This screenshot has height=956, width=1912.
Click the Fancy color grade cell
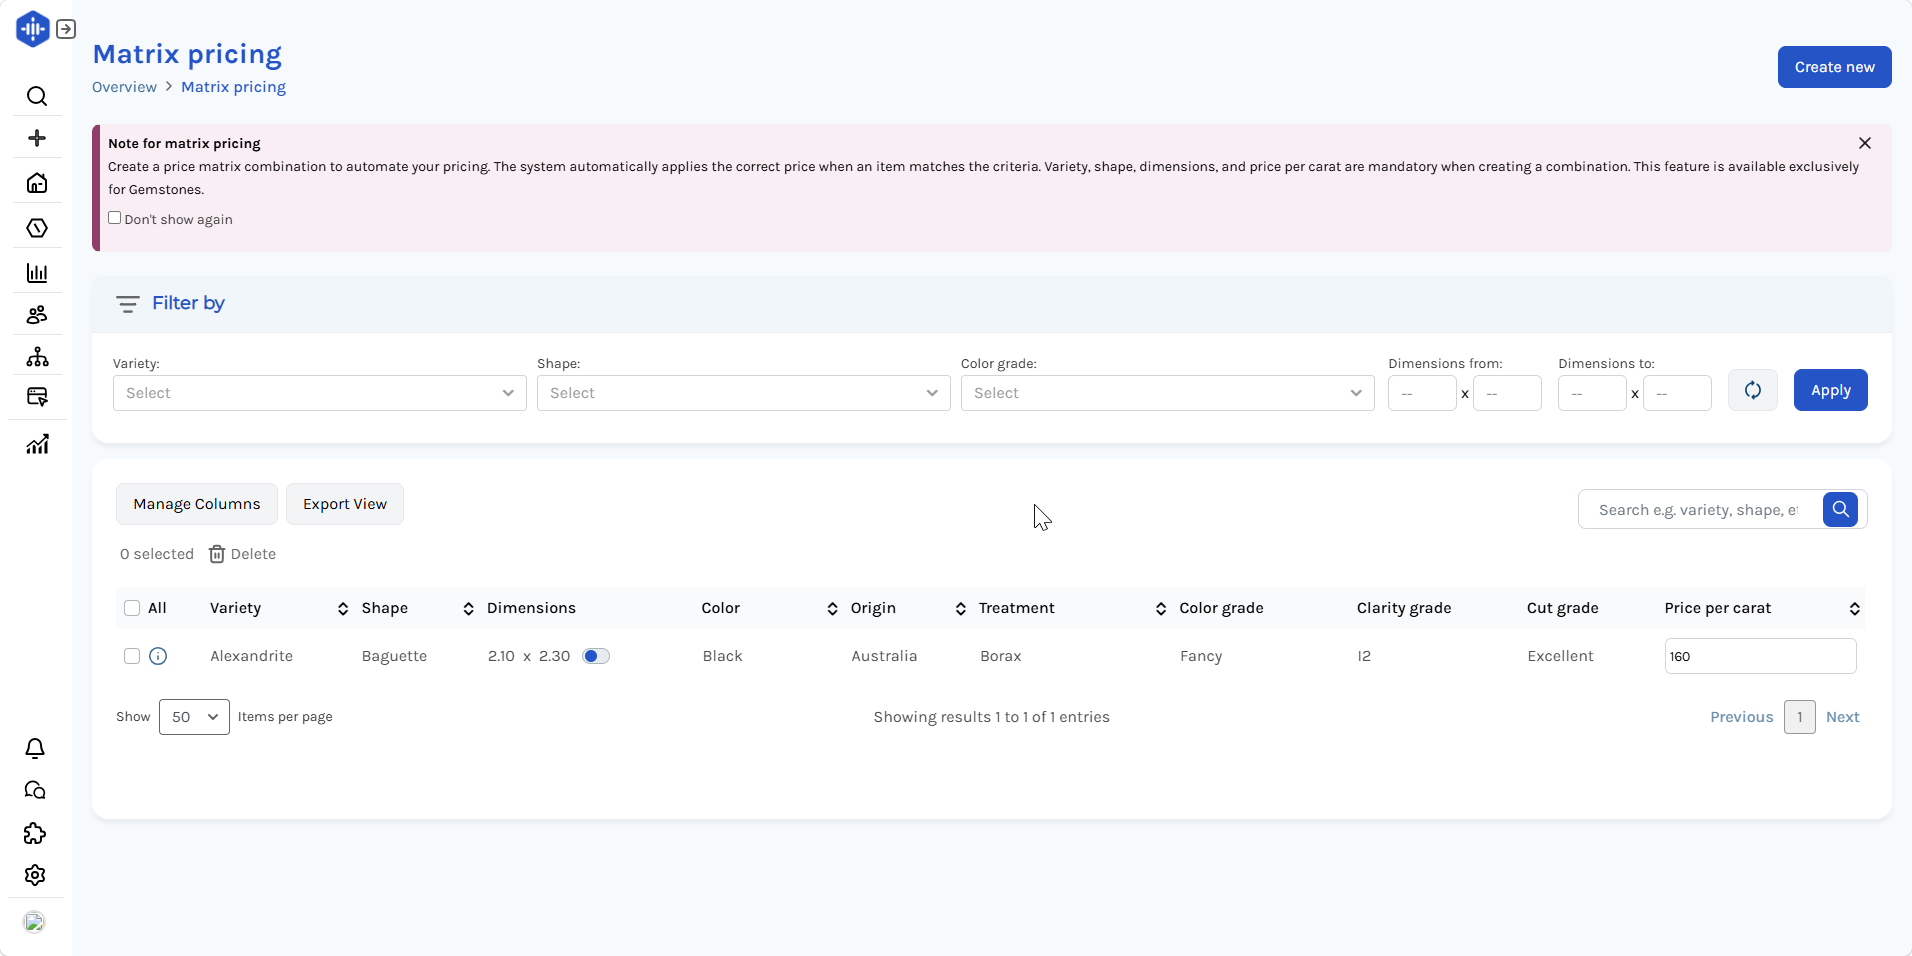1200,656
